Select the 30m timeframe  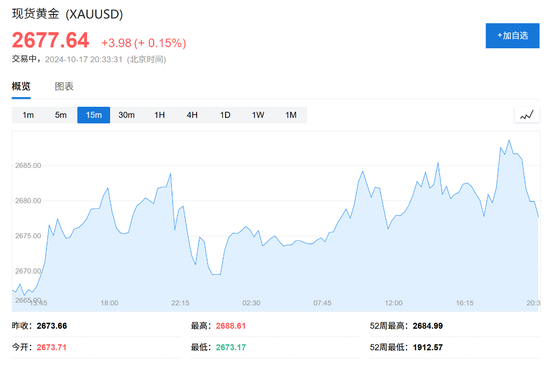(x=126, y=115)
